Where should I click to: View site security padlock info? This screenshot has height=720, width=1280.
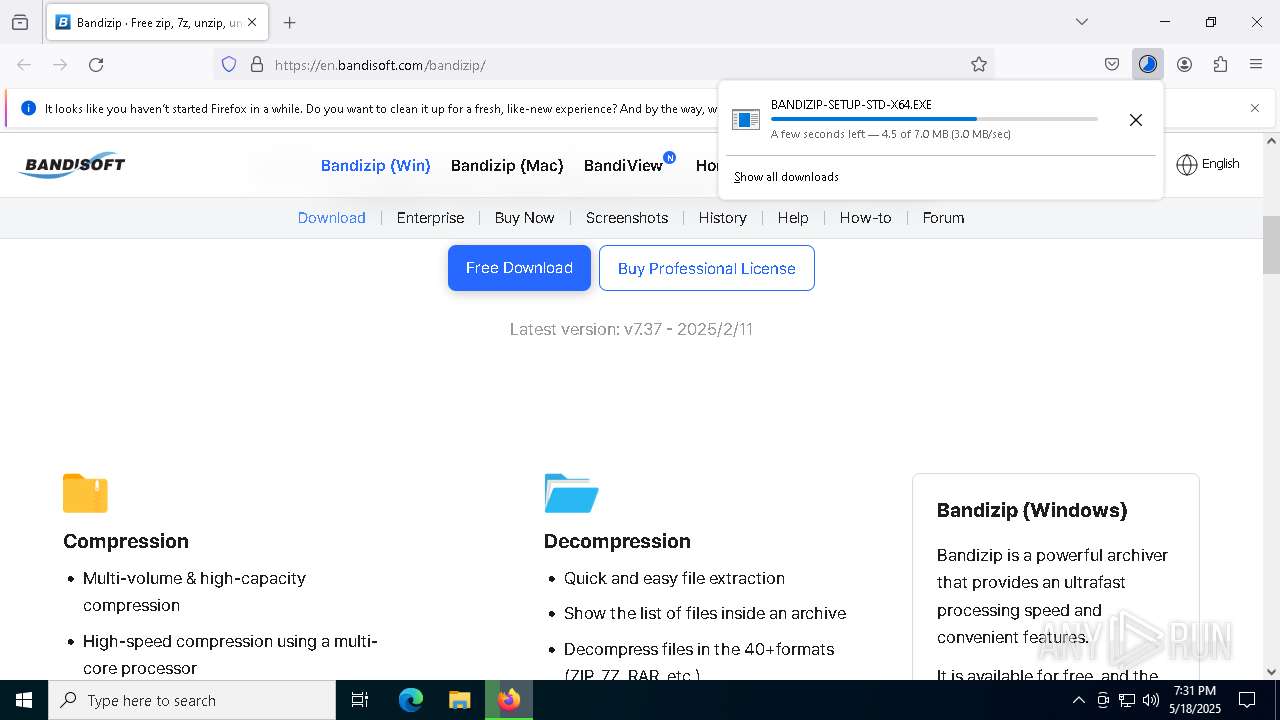pyautogui.click(x=257, y=65)
